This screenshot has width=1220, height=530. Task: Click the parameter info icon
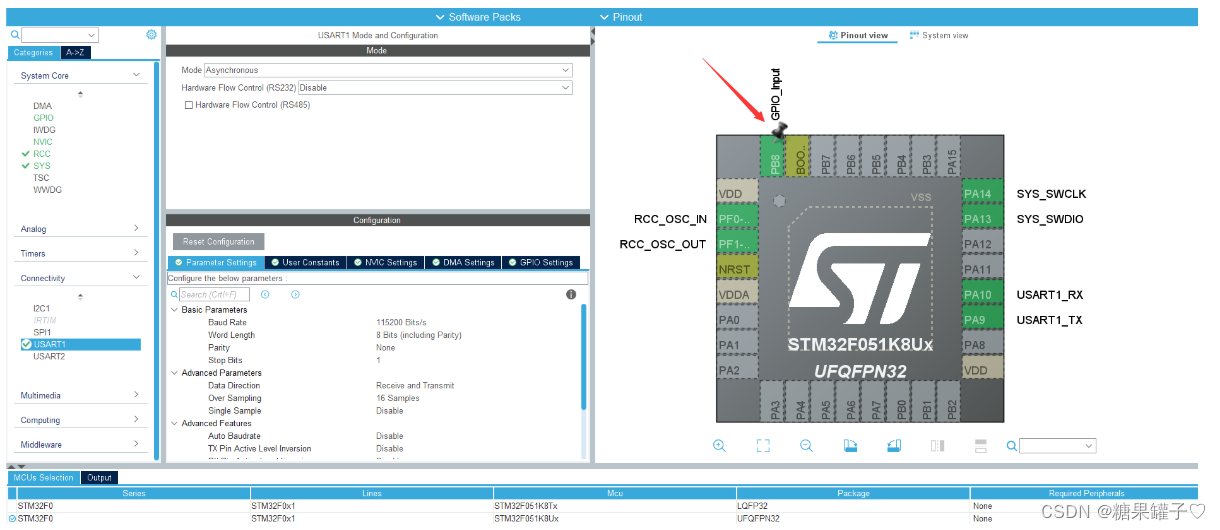[571, 294]
